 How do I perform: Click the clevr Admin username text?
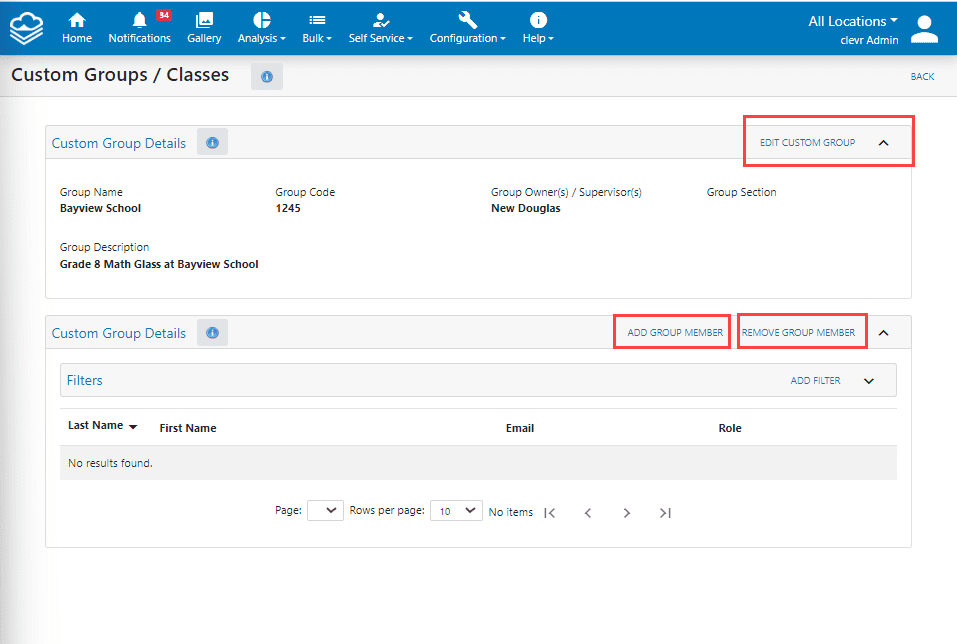(x=869, y=40)
